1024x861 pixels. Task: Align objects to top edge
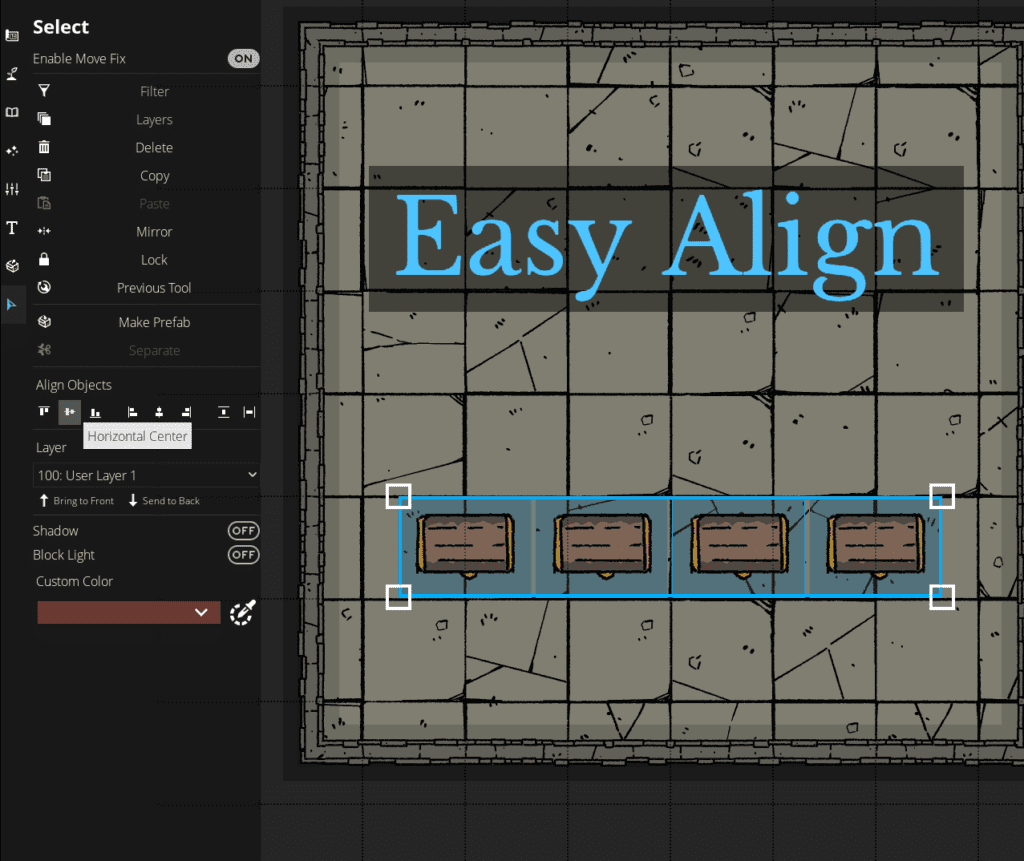point(44,412)
